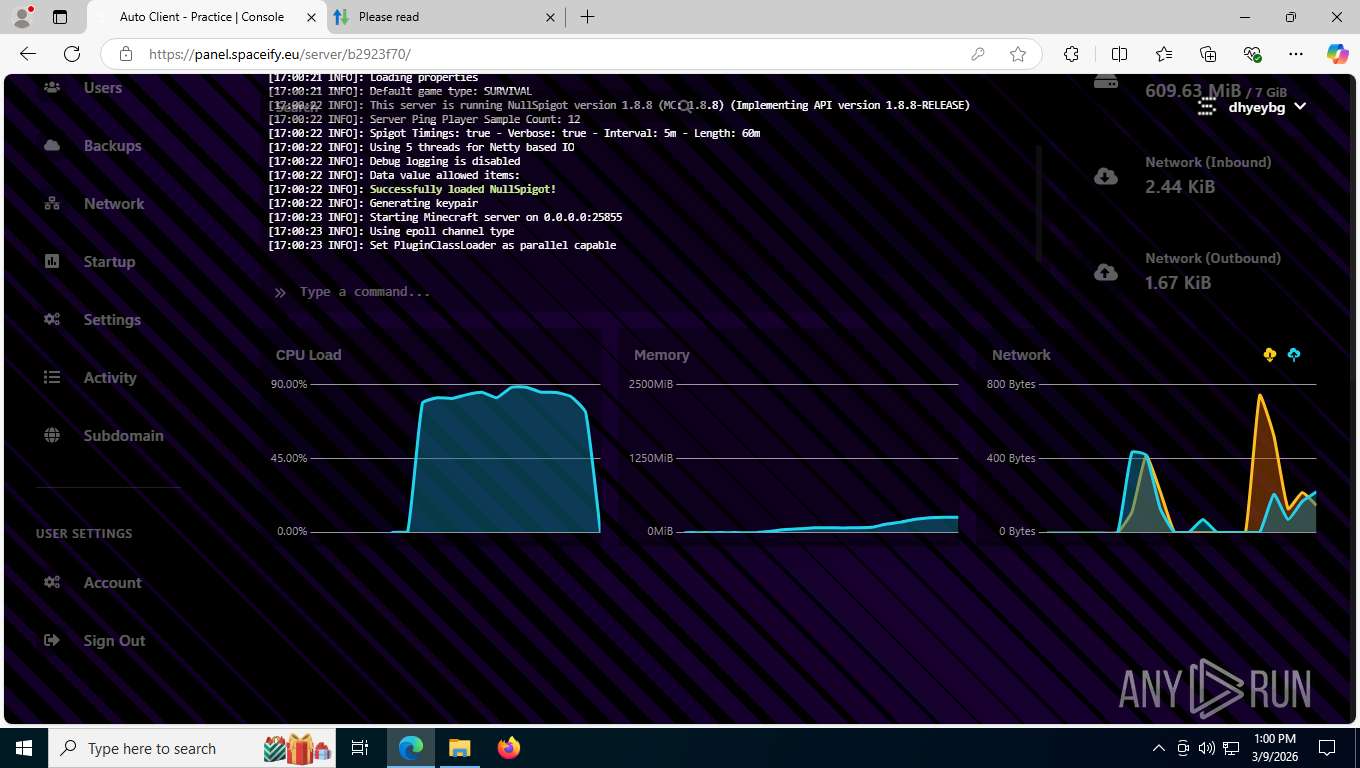Click the Network Inbound download cloud icon
Image resolution: width=1360 pixels, height=768 pixels.
[x=1106, y=176]
